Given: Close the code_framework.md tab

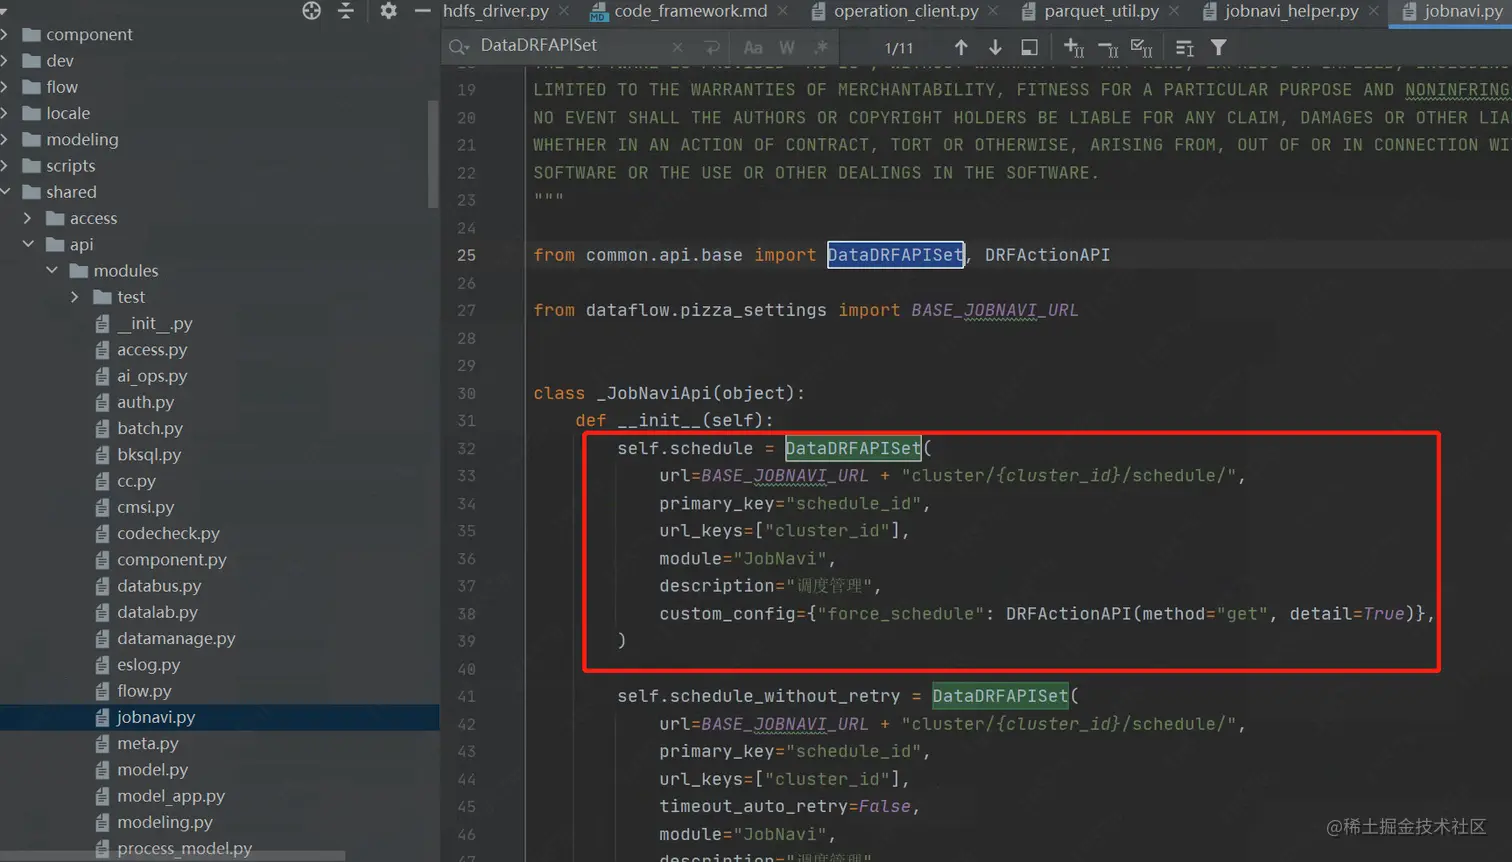Looking at the screenshot, I should [783, 11].
